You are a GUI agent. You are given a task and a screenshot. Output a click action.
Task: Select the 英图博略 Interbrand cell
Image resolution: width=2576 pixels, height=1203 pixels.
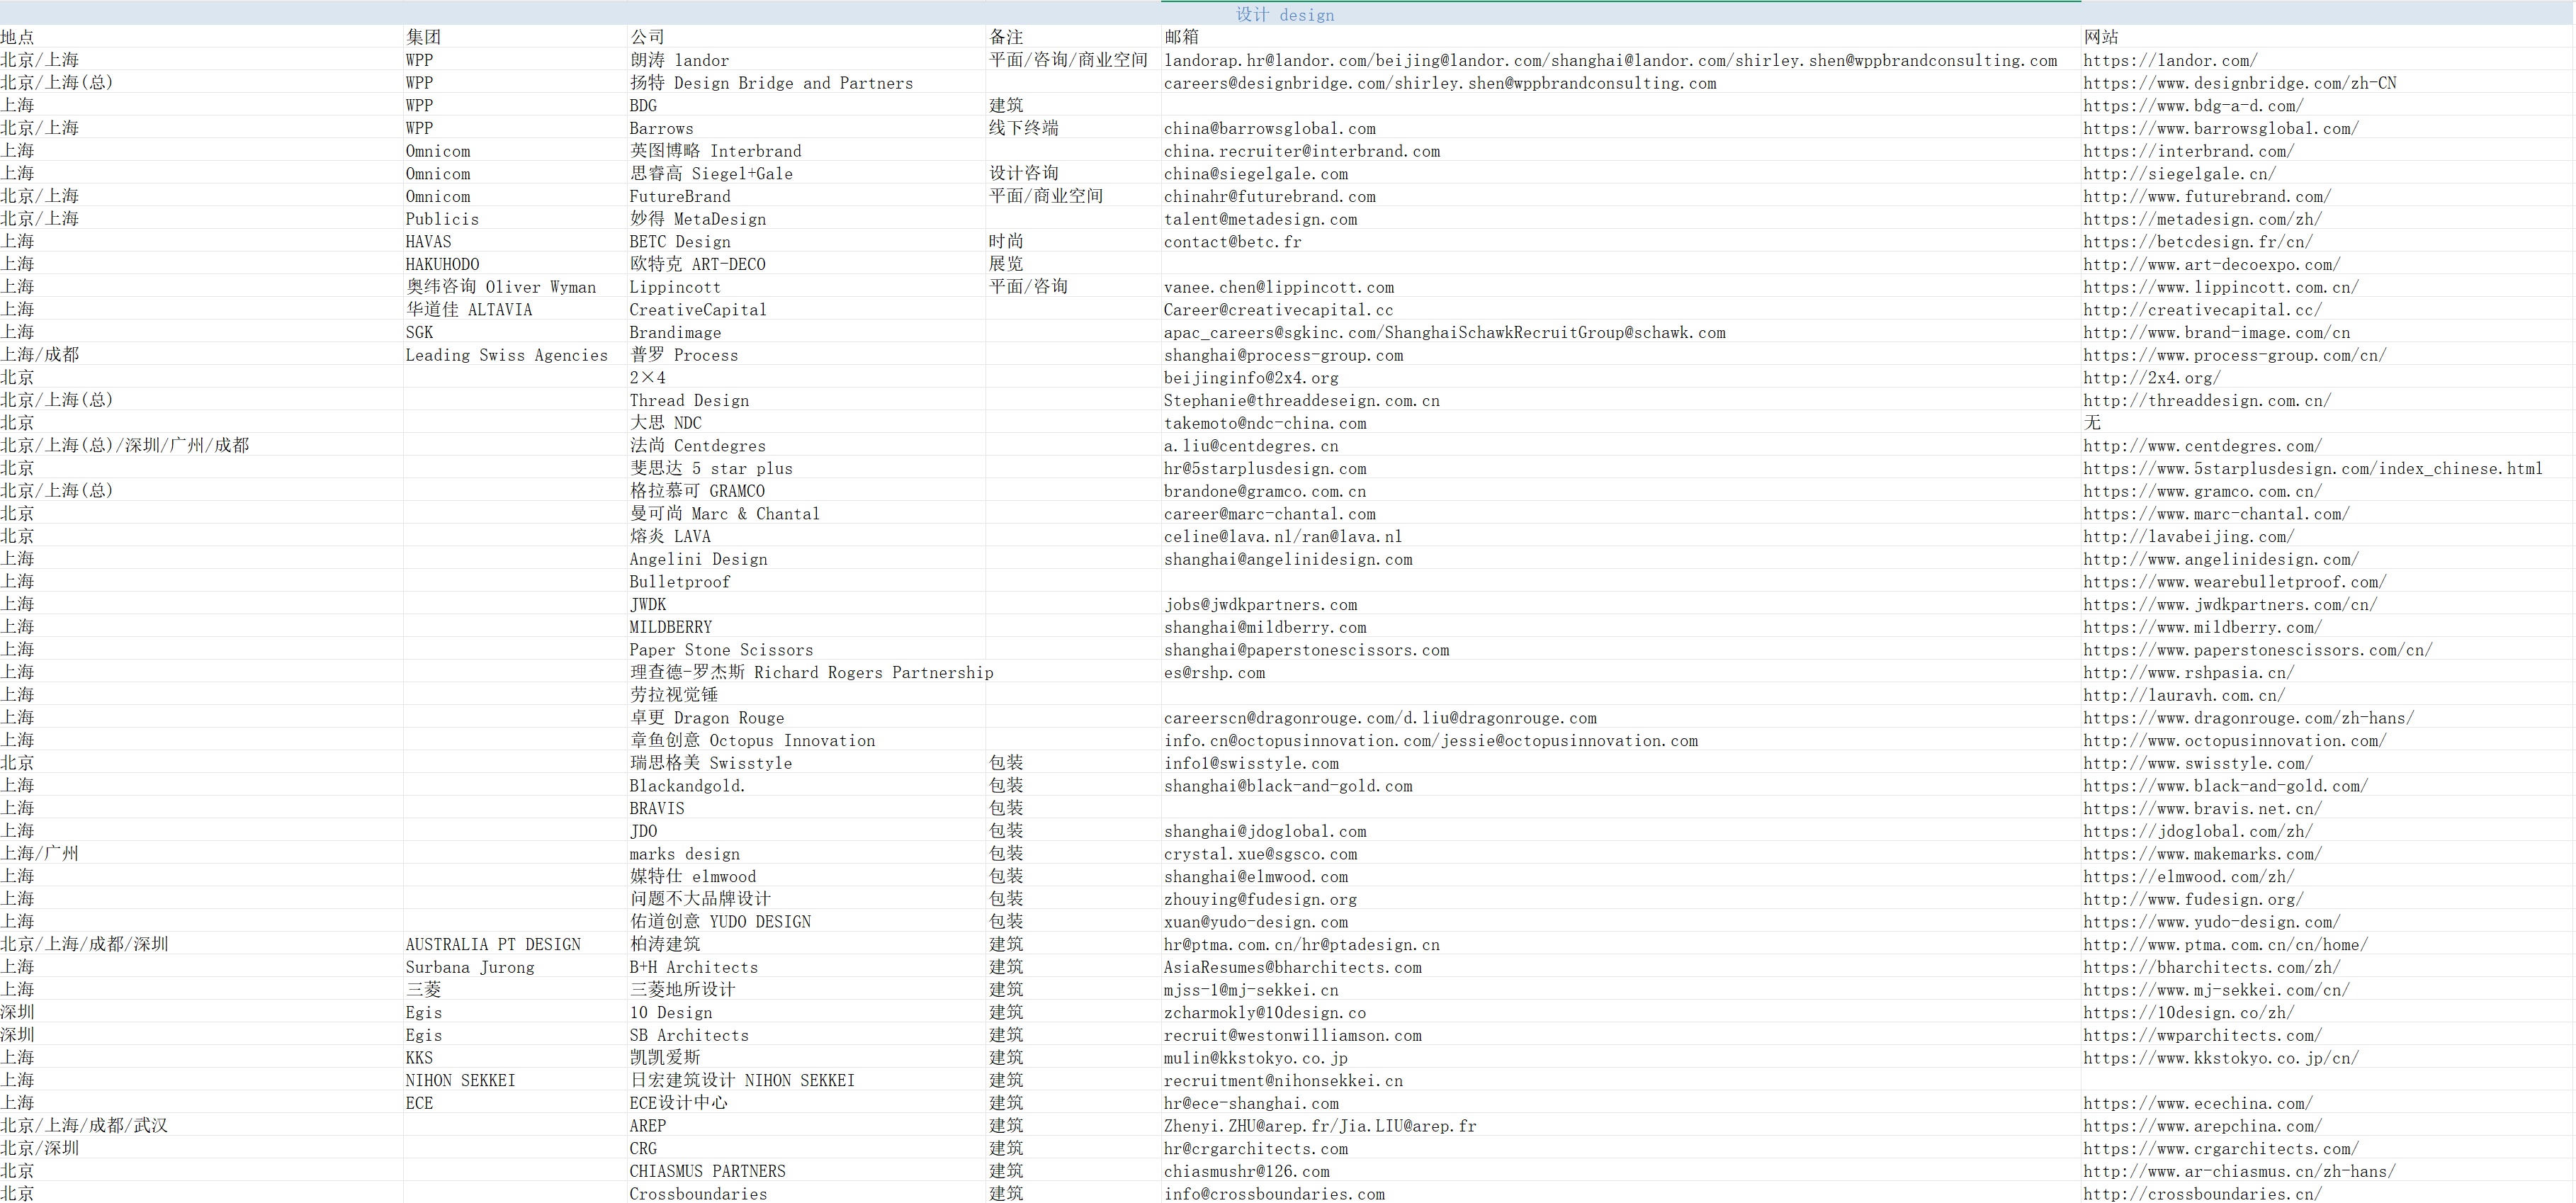715,151
